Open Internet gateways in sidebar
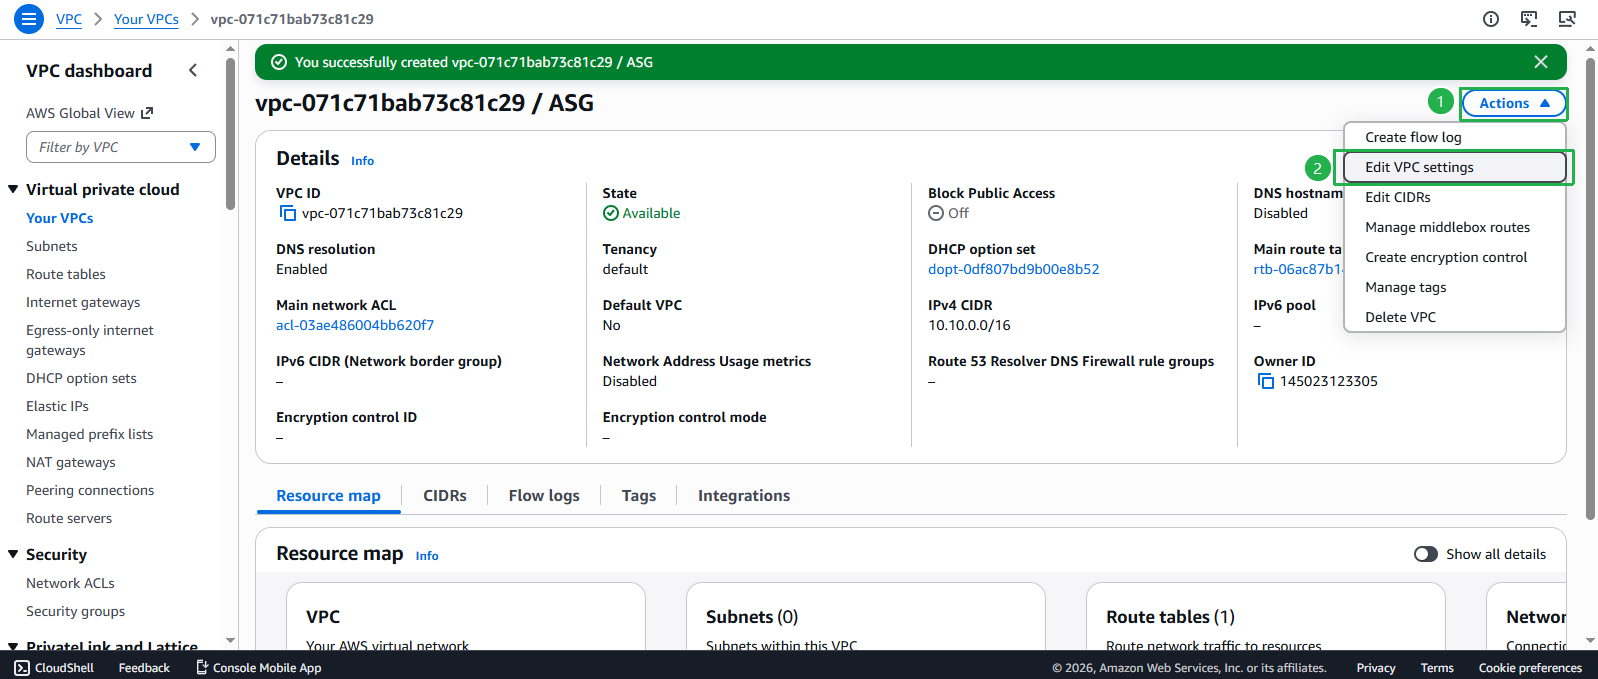The height and width of the screenshot is (679, 1598). pos(83,302)
